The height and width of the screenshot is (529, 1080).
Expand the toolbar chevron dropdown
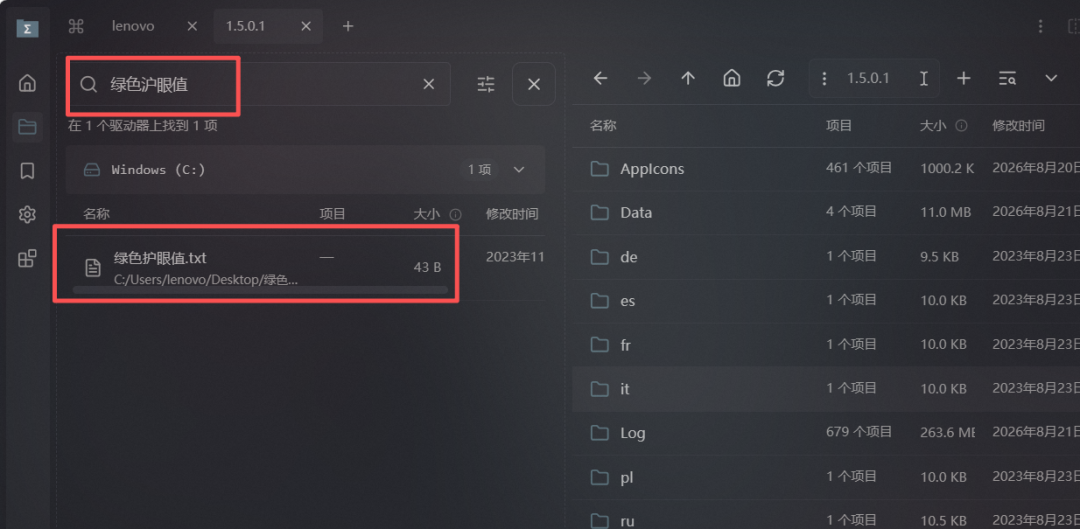click(x=1051, y=79)
